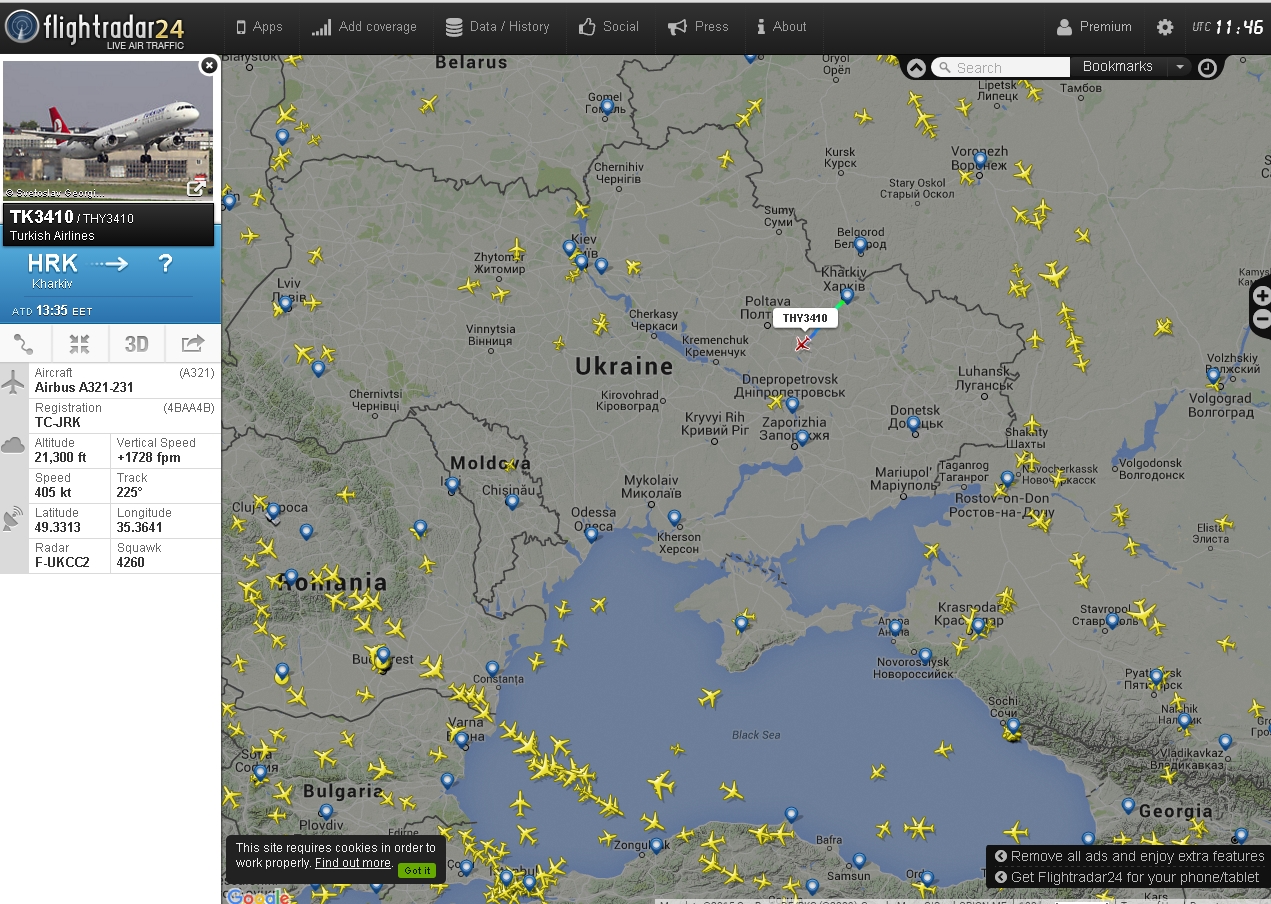Expand the Bookmarks dropdown arrow
This screenshot has height=904, width=1271.
1180,67
